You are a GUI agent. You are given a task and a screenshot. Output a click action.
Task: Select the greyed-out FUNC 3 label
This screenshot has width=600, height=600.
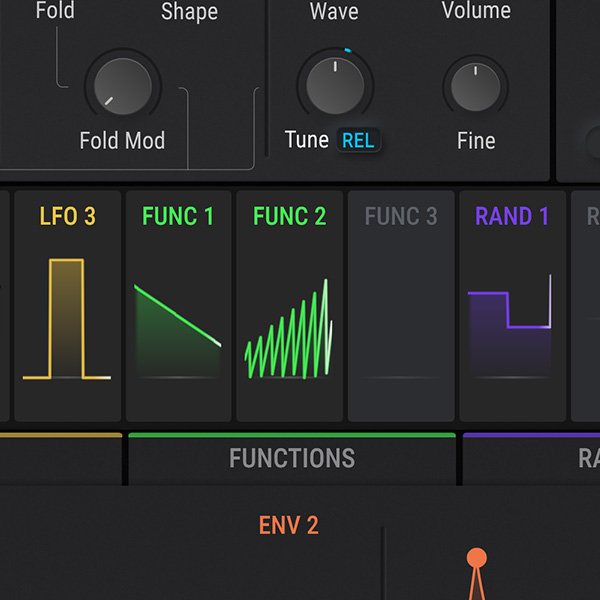tap(400, 216)
